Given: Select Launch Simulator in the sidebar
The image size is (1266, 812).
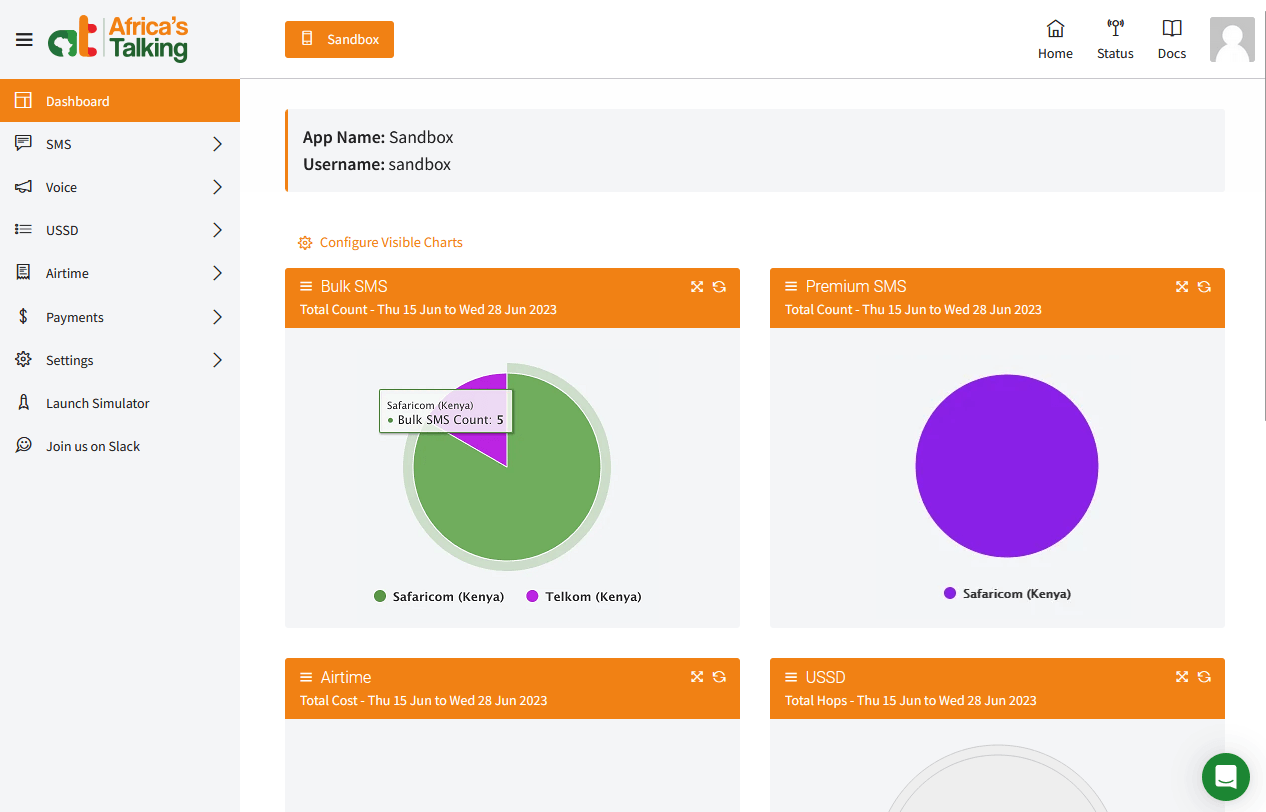Looking at the screenshot, I should tap(97, 403).
